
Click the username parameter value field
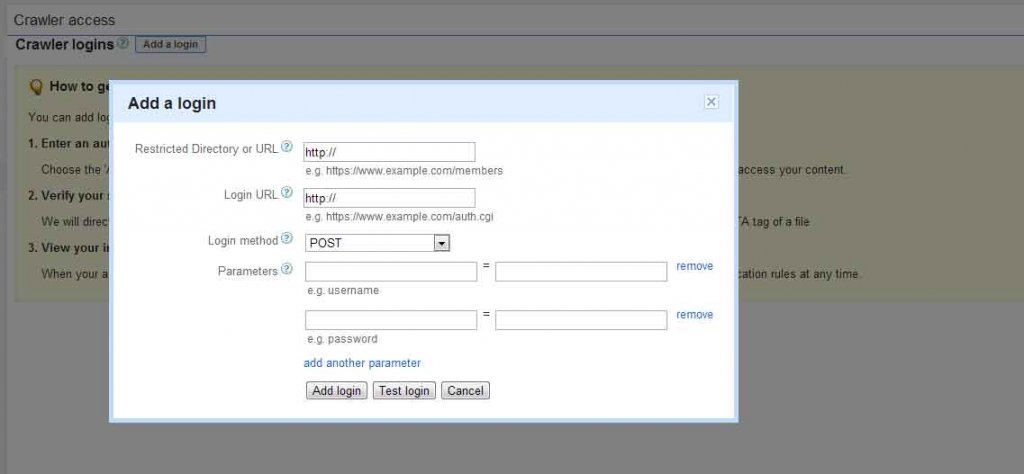[581, 272]
